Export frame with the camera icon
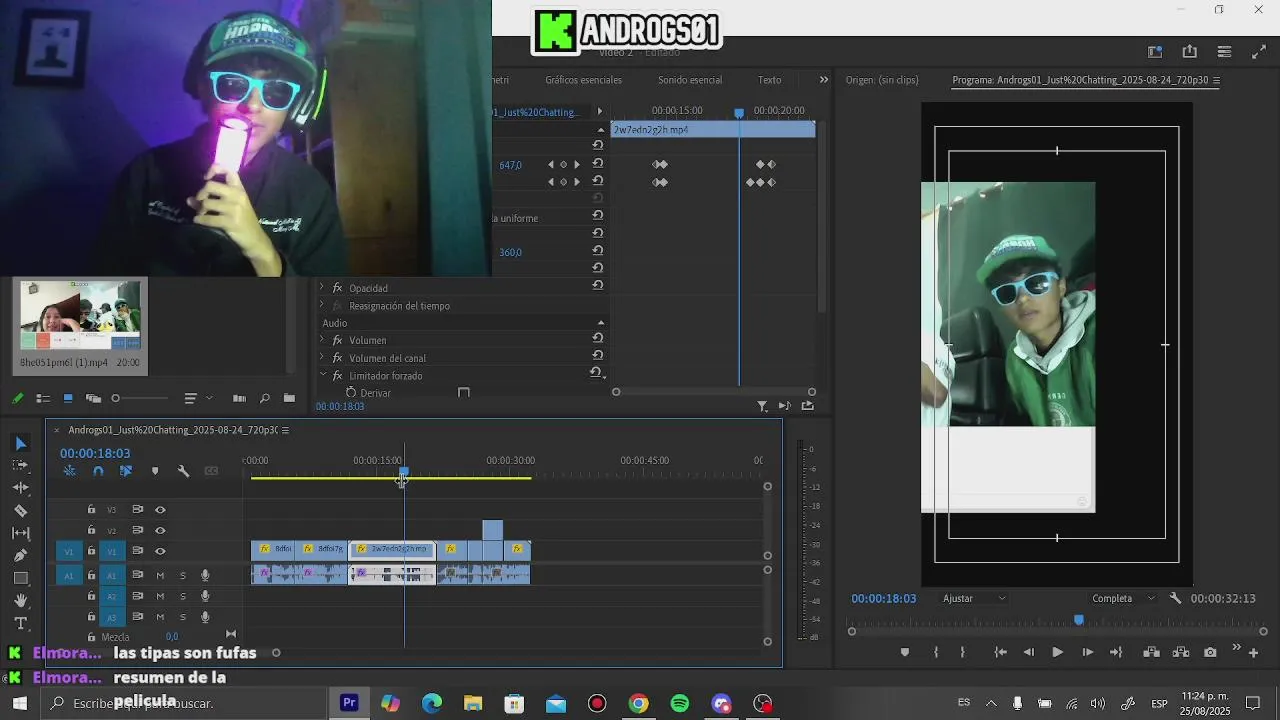1280x720 pixels. pos(1210,652)
